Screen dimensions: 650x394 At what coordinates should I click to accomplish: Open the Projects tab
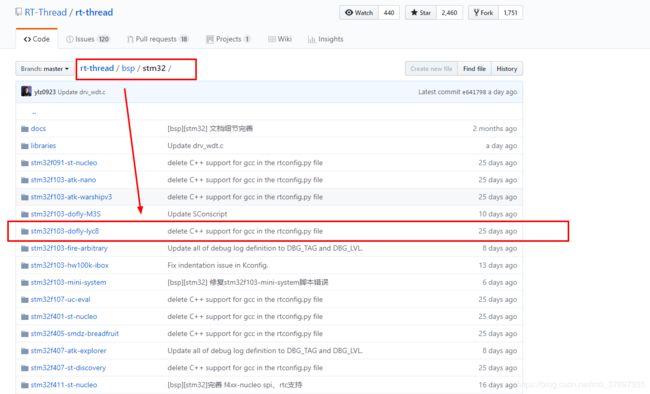point(228,39)
